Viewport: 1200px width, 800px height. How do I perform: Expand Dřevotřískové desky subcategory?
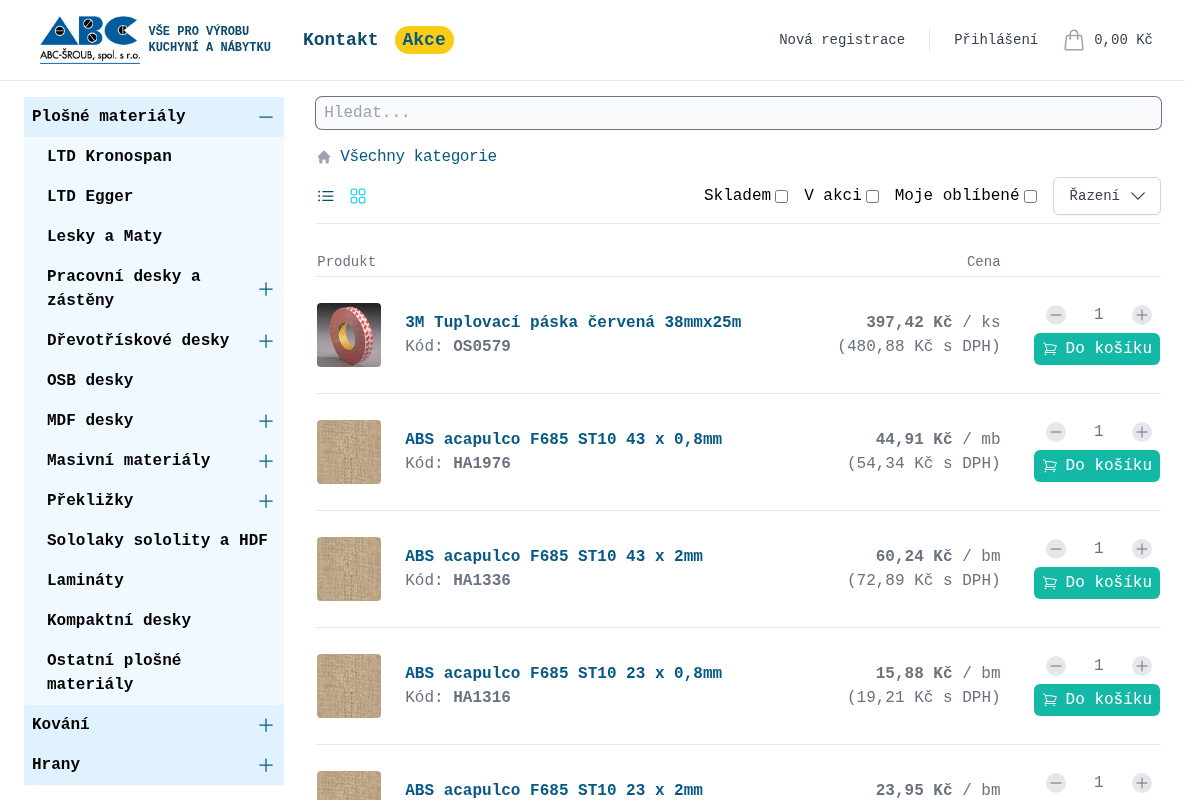click(x=266, y=341)
